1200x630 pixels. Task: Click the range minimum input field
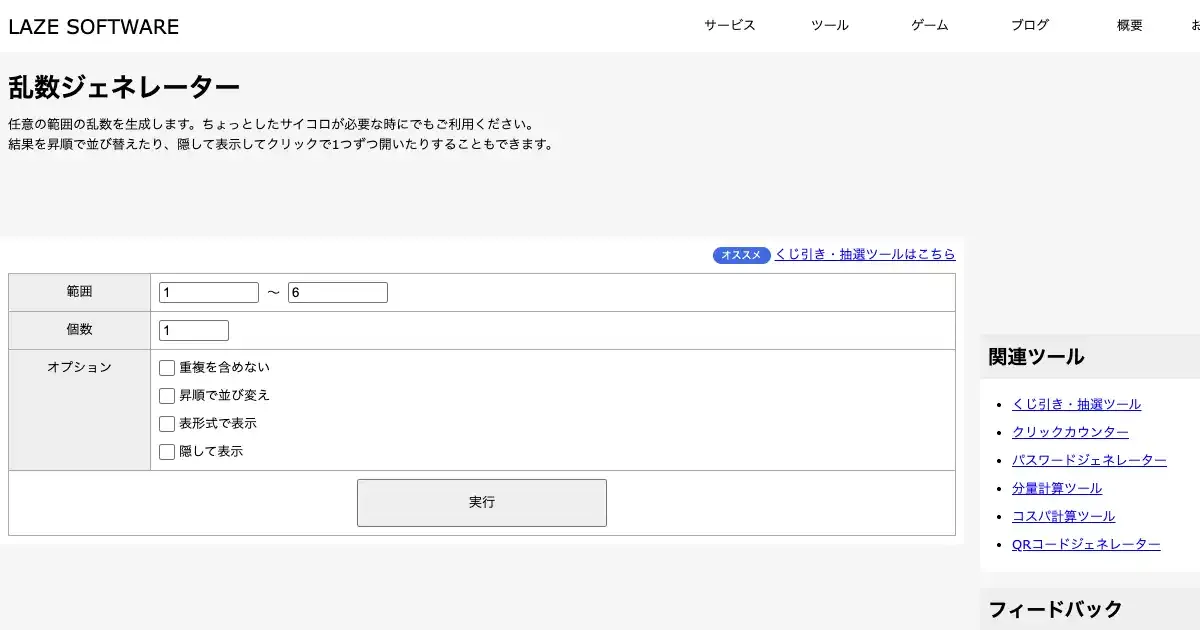click(x=209, y=293)
